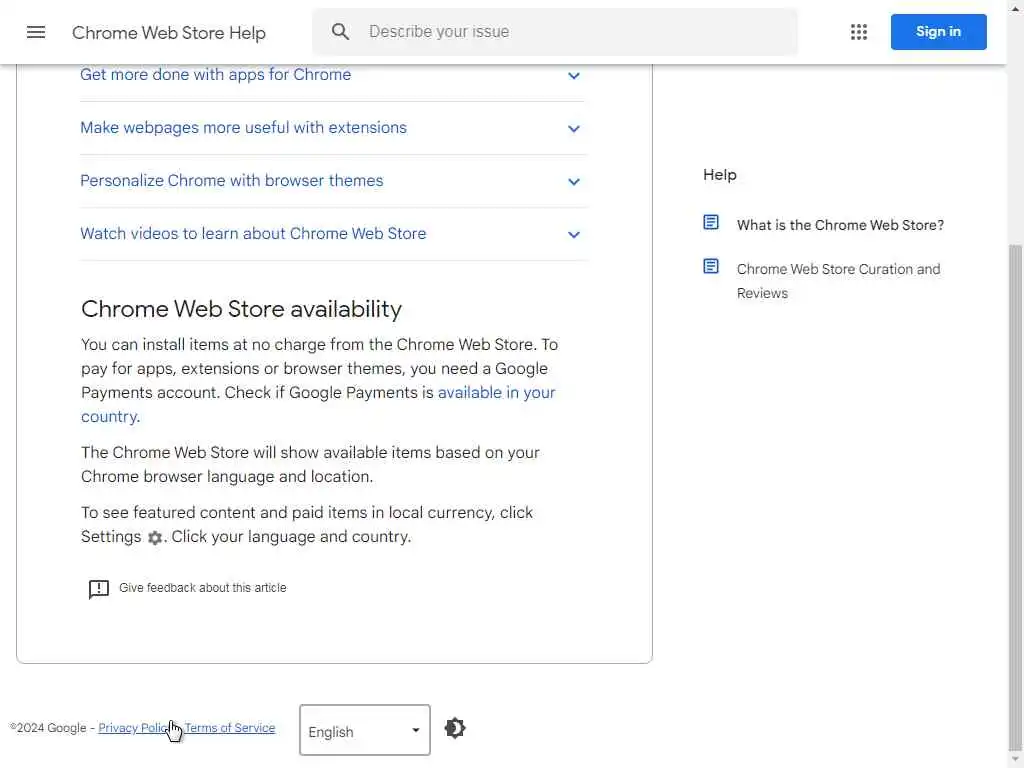Open the Terms of Service link

232,728
